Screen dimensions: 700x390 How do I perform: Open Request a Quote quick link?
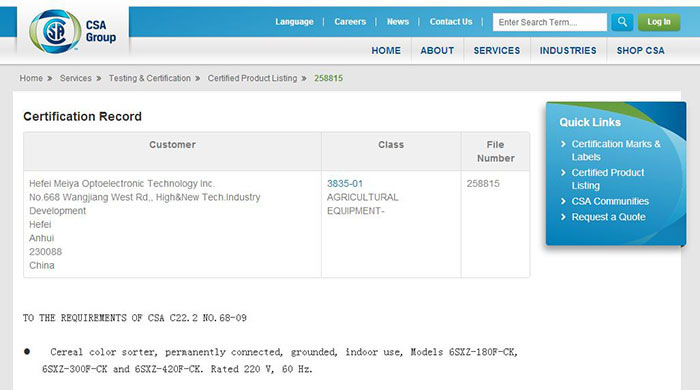(x=608, y=217)
